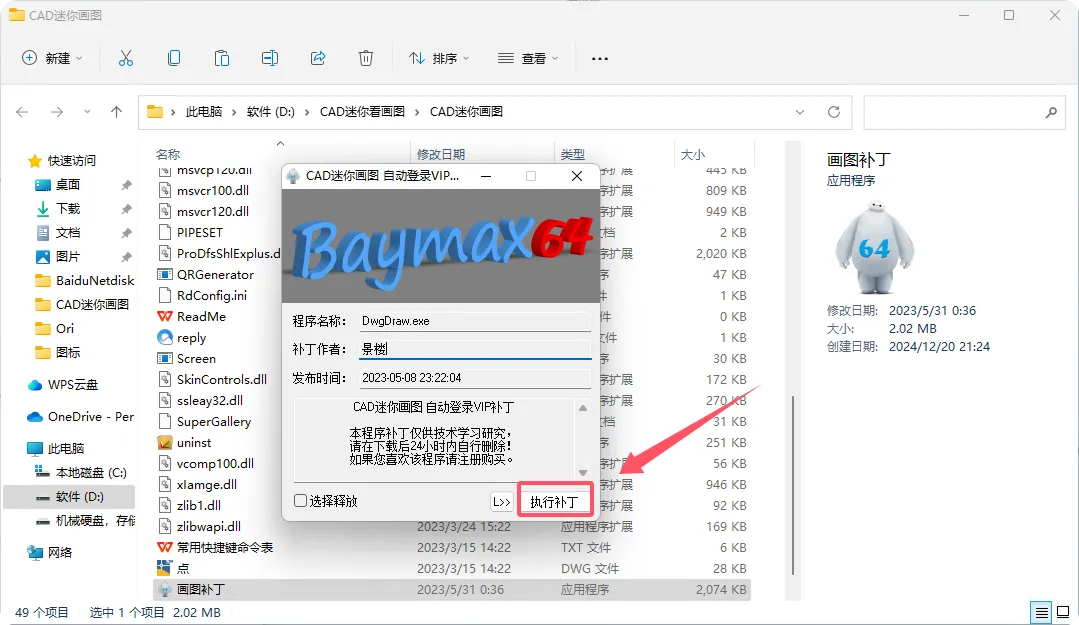Click CAD迷你看画图 in breadcrumb
Screen dimensions: 1079x625
pyautogui.click(x=362, y=112)
